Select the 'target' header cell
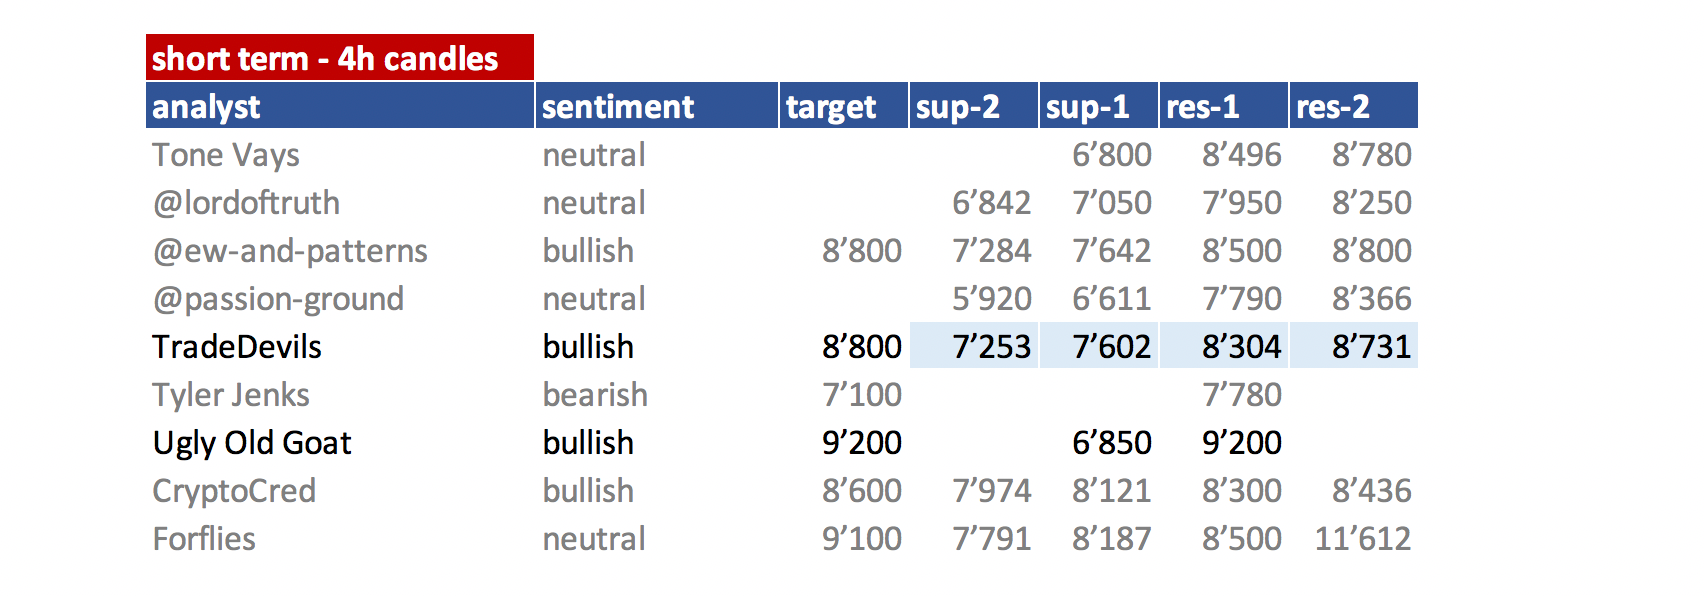Viewport: 1704px width, 596px height. click(x=844, y=106)
